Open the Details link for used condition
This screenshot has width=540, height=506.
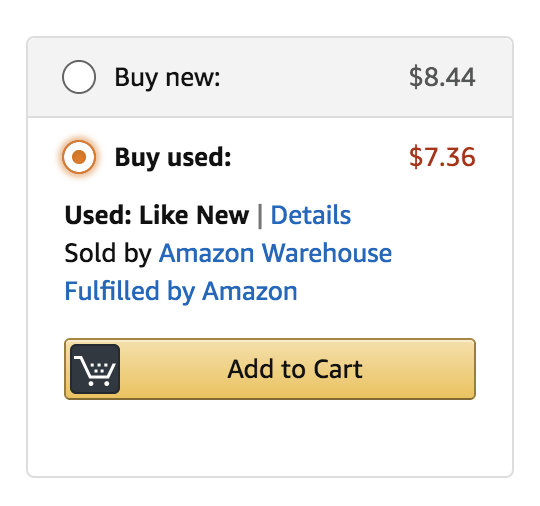click(311, 215)
